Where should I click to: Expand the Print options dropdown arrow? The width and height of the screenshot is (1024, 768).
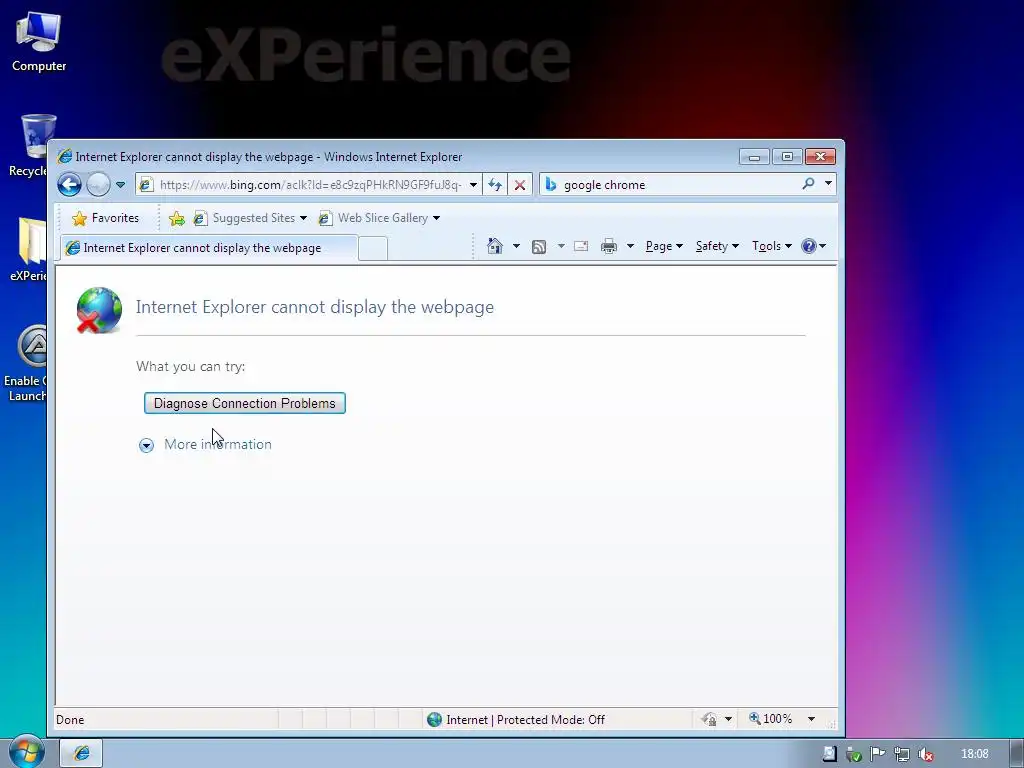click(x=630, y=246)
